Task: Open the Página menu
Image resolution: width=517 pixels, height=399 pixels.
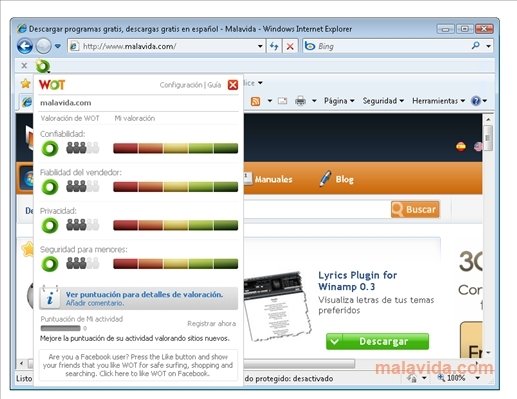Action: tap(339, 101)
